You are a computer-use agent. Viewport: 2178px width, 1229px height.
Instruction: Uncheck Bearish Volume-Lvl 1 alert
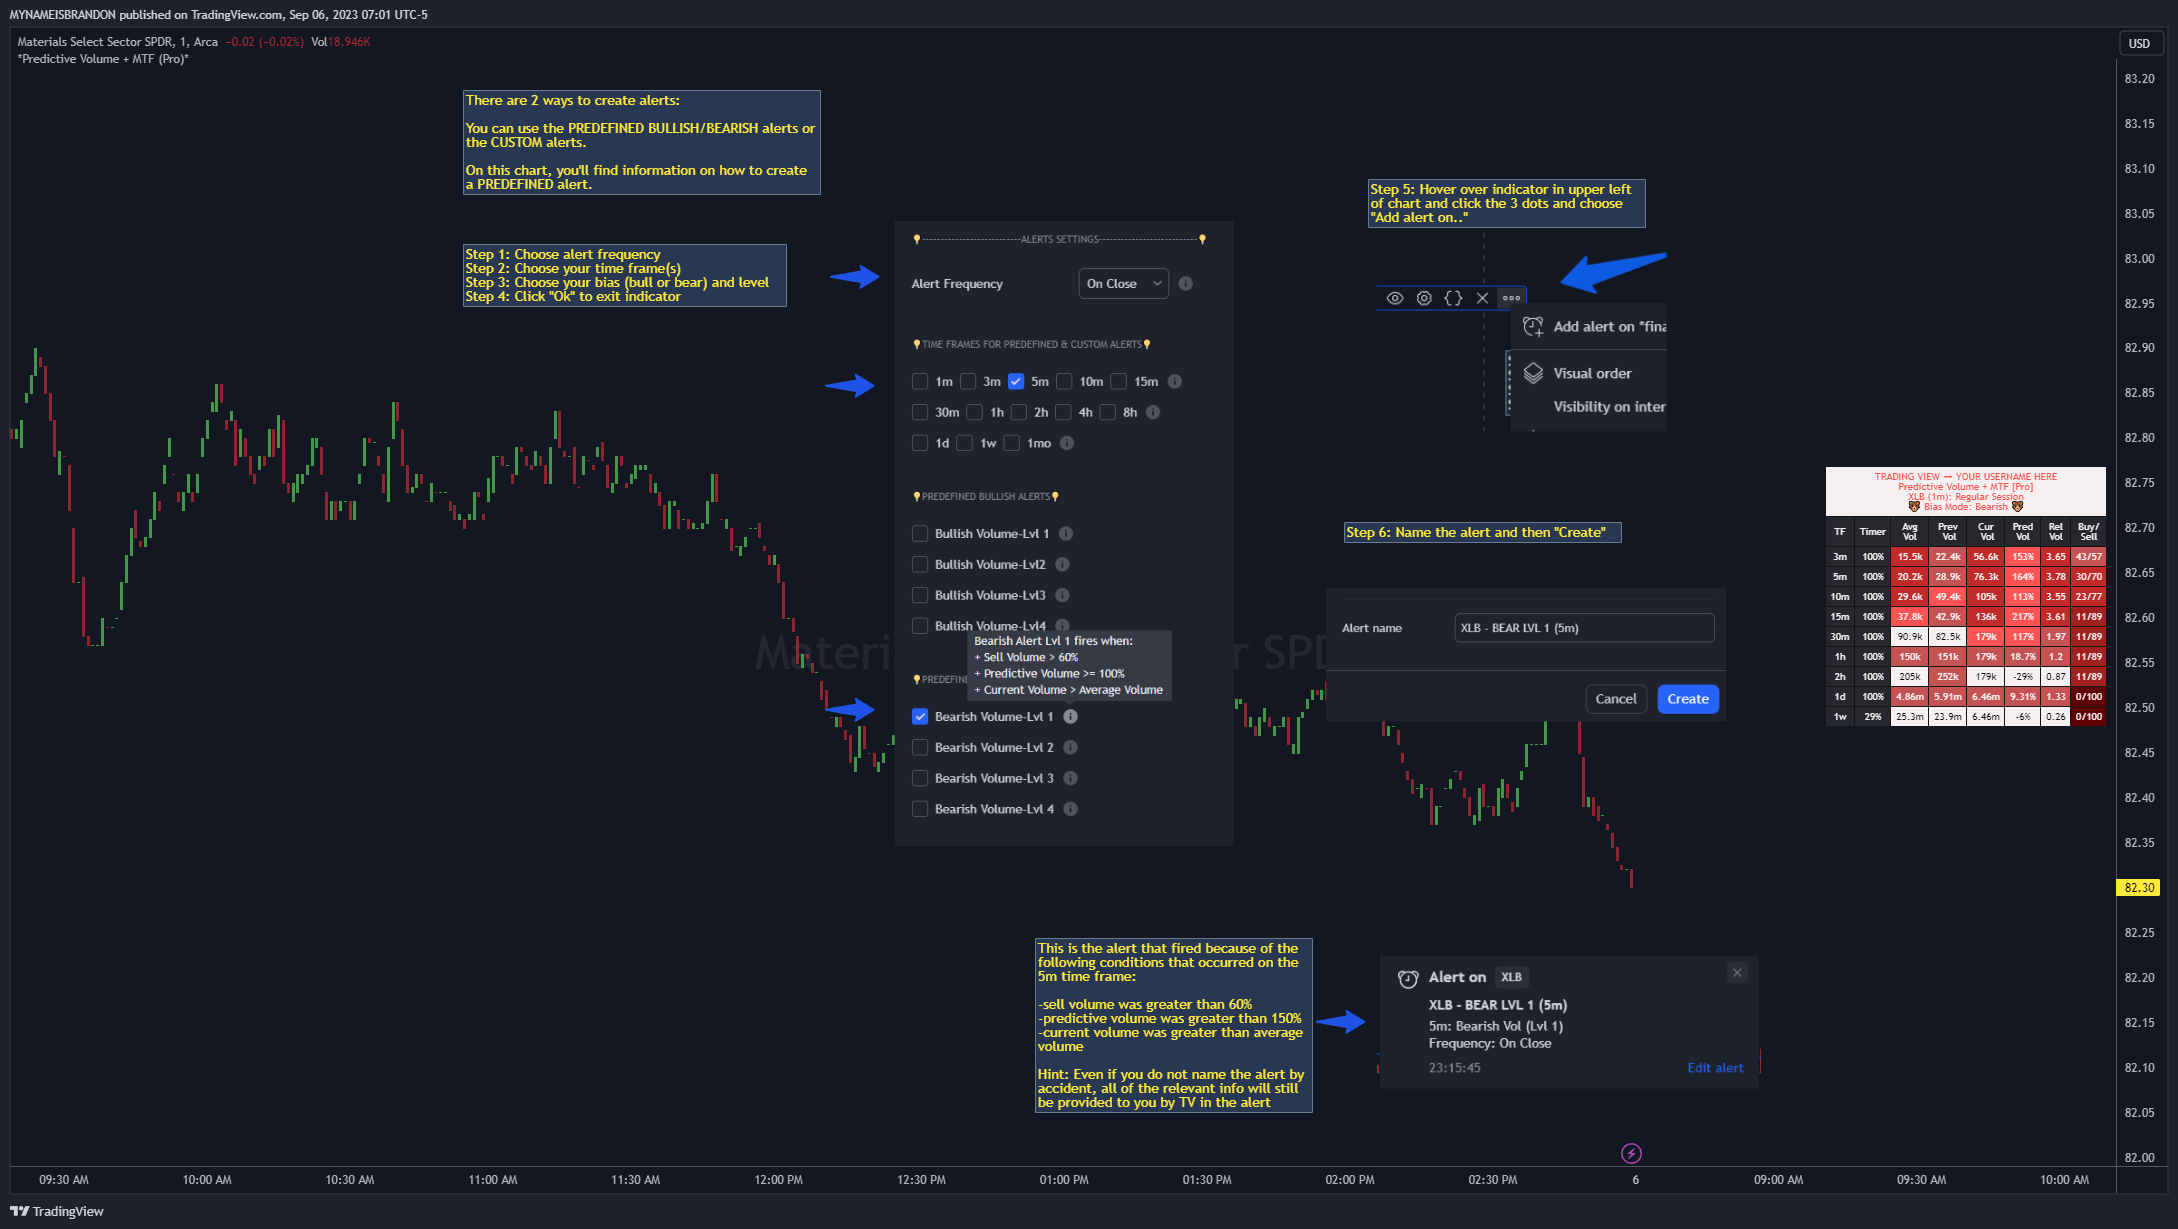click(x=920, y=717)
